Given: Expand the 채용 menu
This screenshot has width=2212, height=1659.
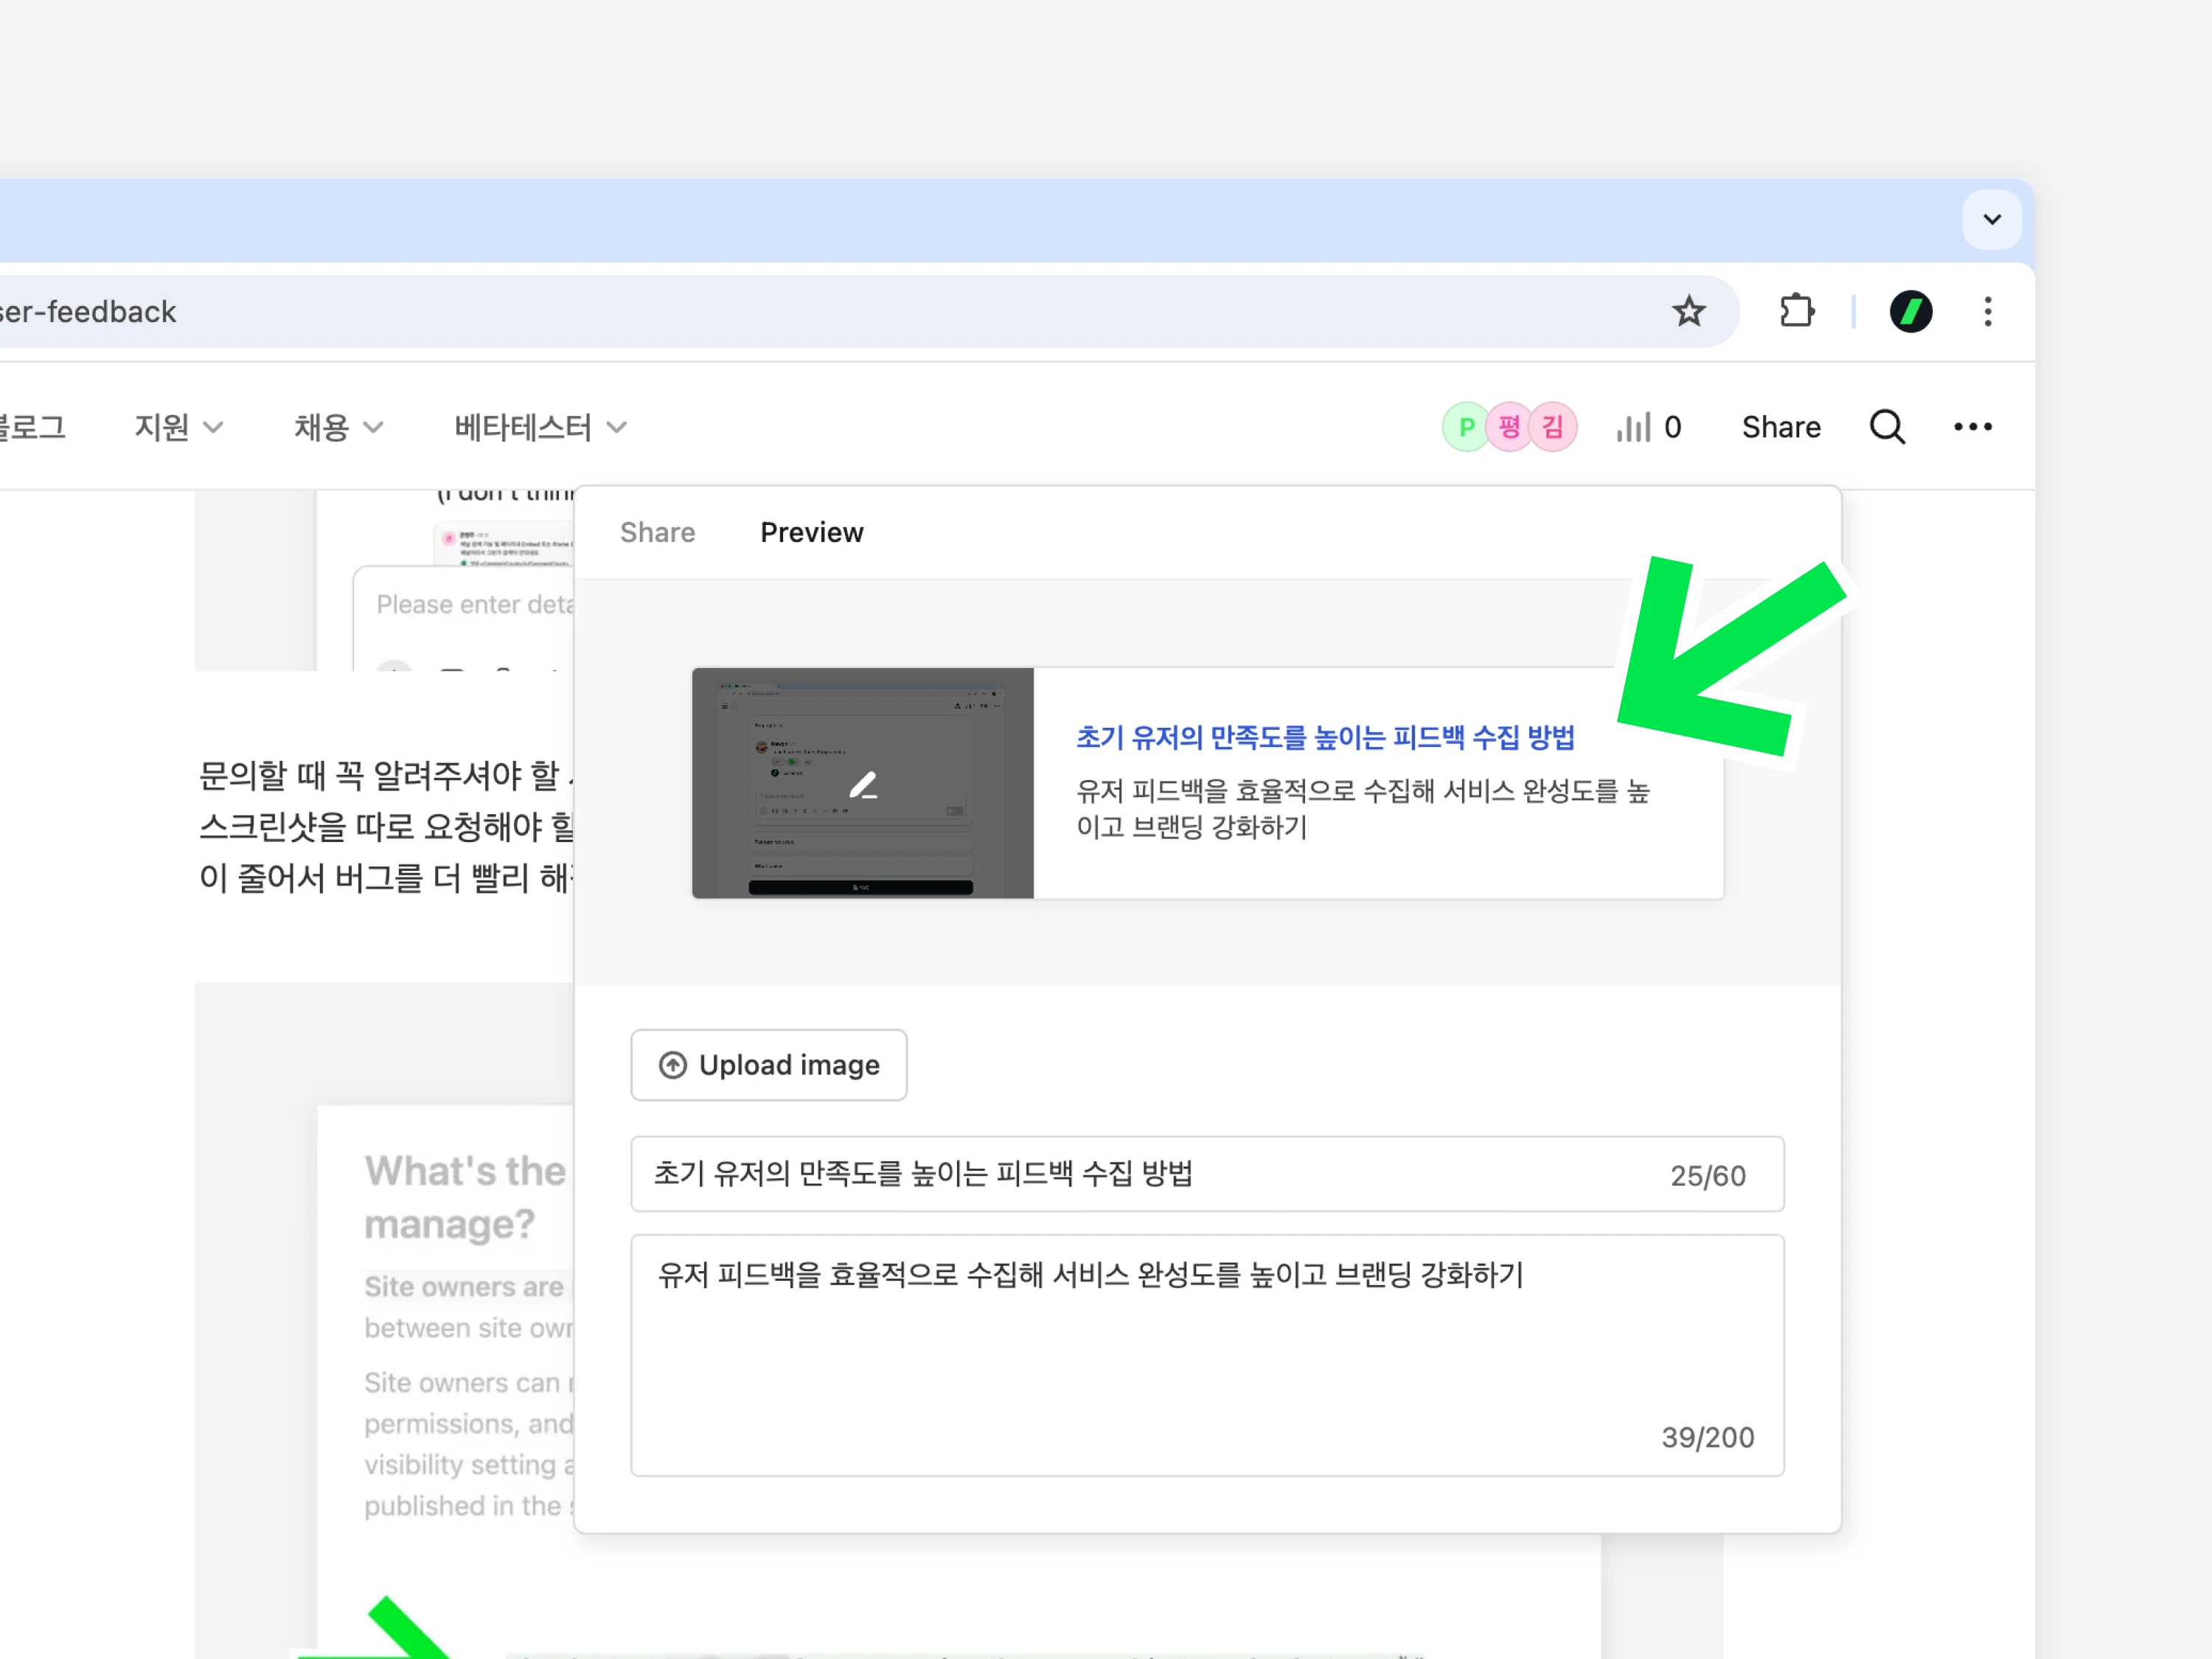Looking at the screenshot, I should tap(338, 428).
